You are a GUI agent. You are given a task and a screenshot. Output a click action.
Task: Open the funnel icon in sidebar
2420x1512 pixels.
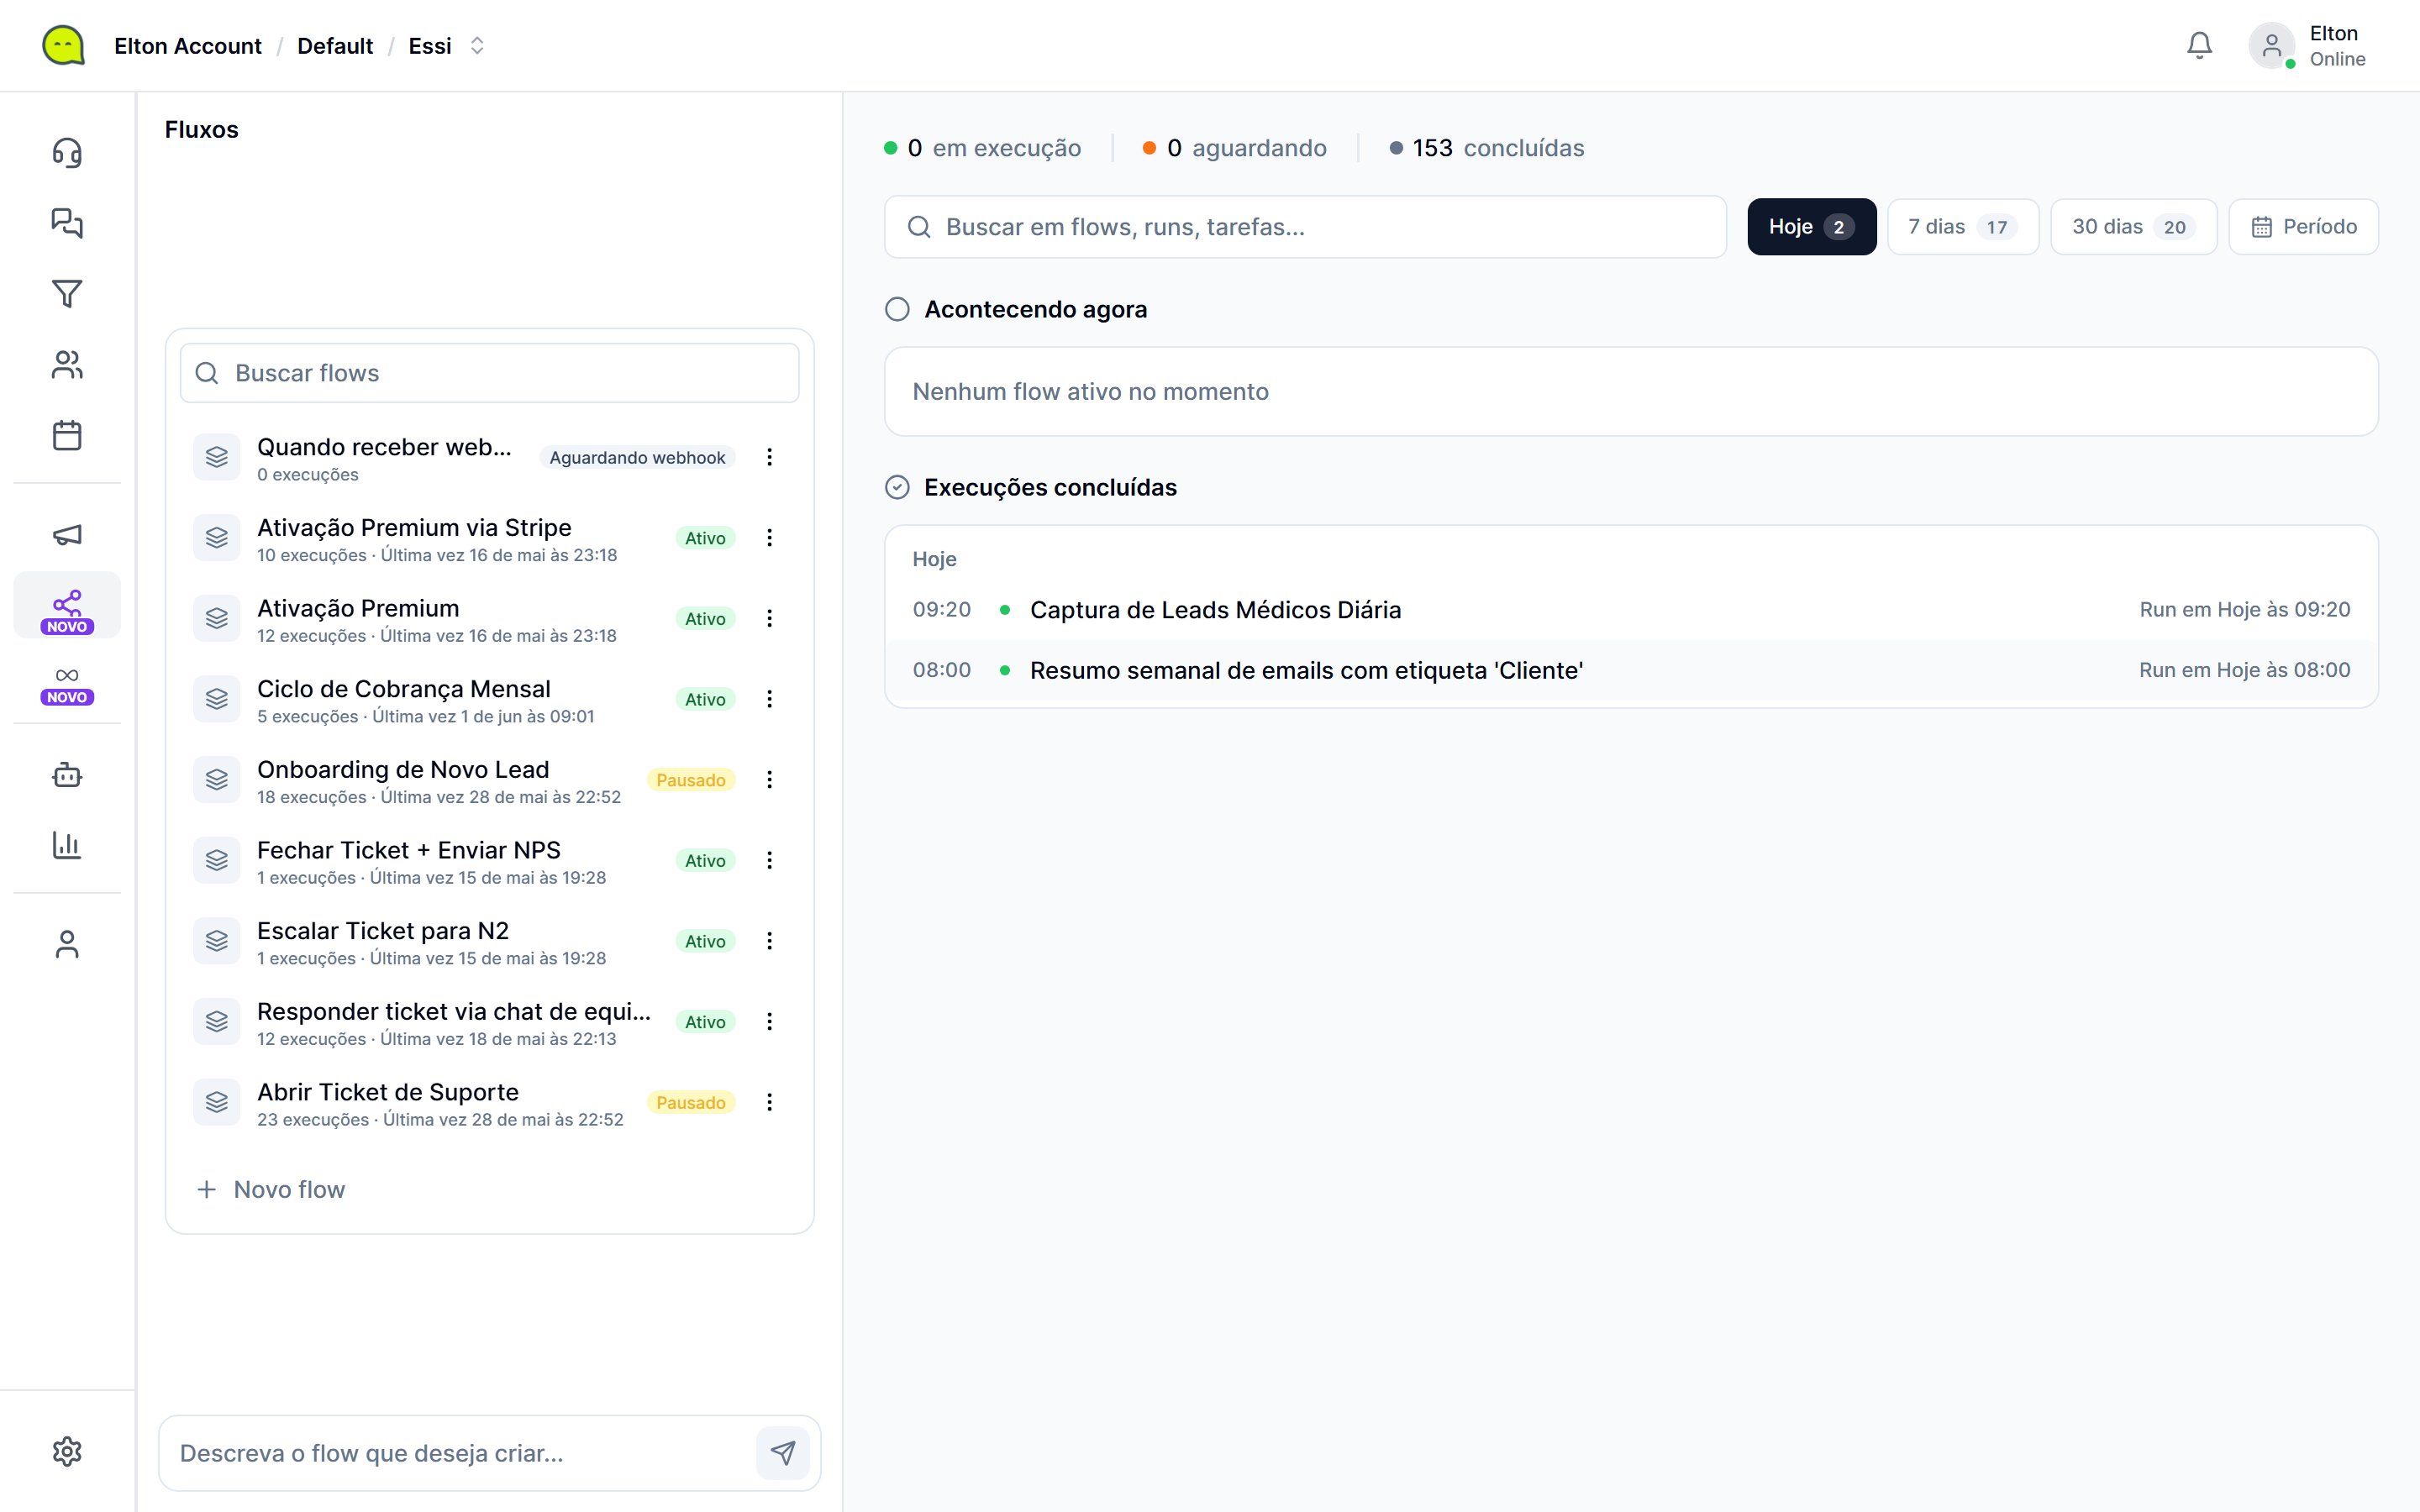pyautogui.click(x=67, y=294)
